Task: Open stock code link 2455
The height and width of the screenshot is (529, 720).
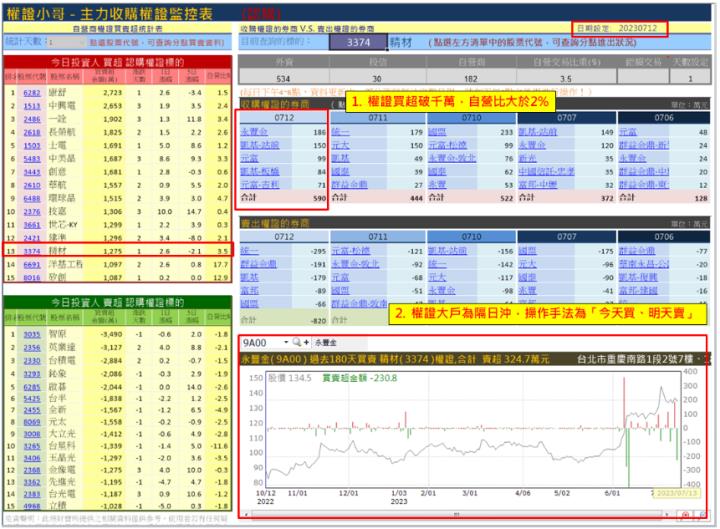Action: pyautogui.click(x=32, y=410)
